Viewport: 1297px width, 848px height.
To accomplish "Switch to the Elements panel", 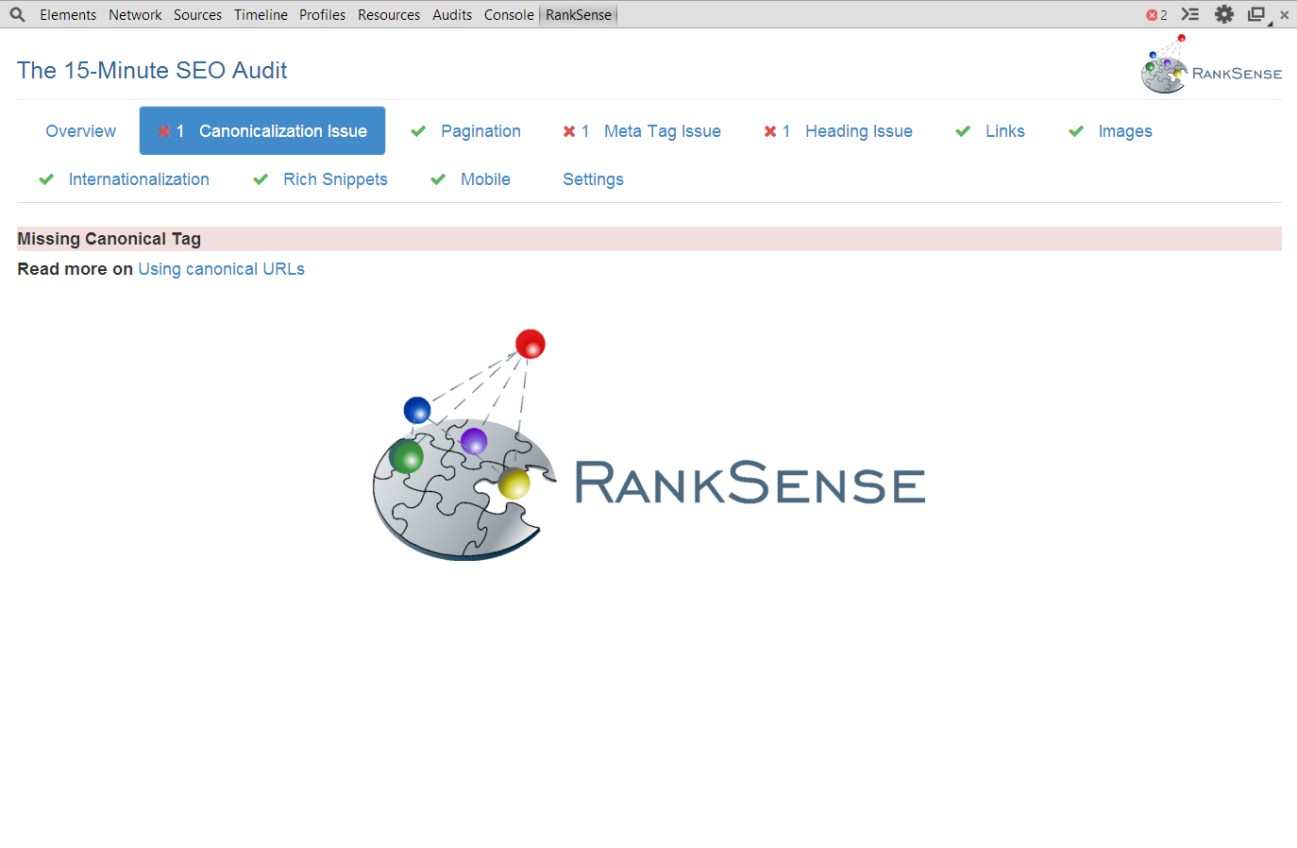I will 68,14.
